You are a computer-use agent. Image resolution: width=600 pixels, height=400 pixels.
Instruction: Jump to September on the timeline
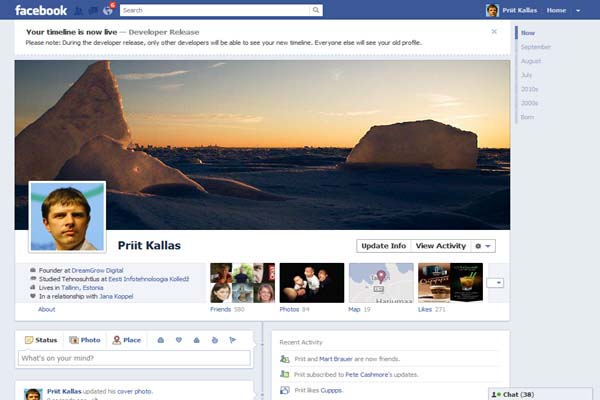click(x=536, y=47)
